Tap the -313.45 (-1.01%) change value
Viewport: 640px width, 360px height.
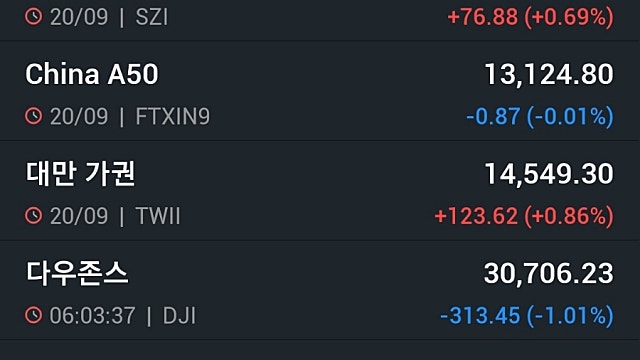(527, 316)
